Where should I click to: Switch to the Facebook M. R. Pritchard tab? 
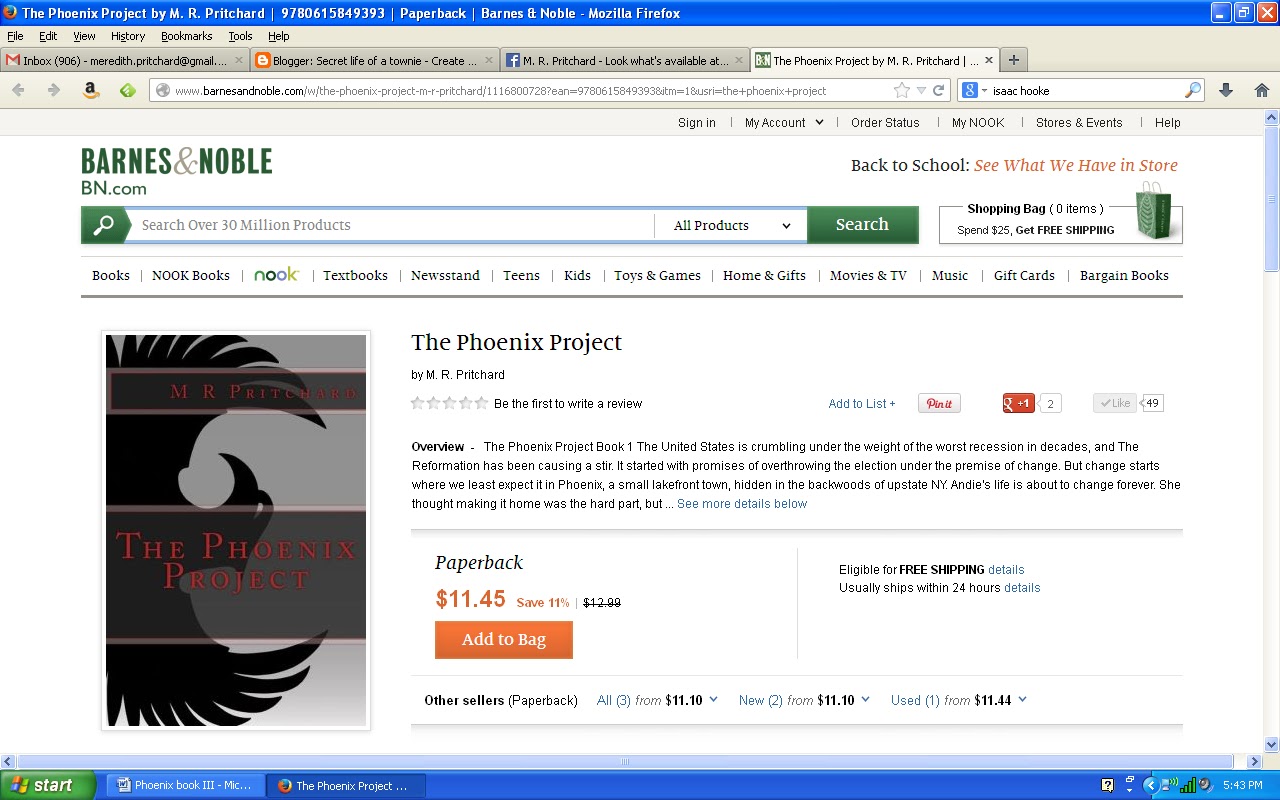624,60
